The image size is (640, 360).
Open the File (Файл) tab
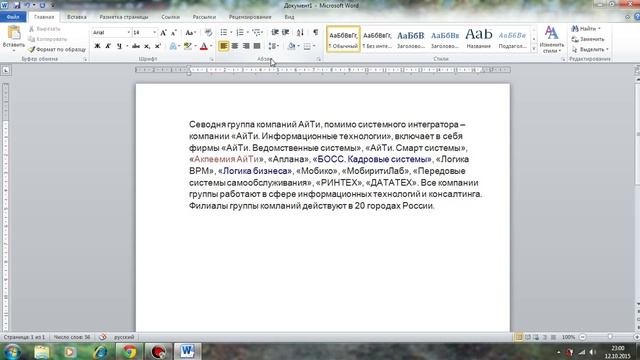click(13, 17)
